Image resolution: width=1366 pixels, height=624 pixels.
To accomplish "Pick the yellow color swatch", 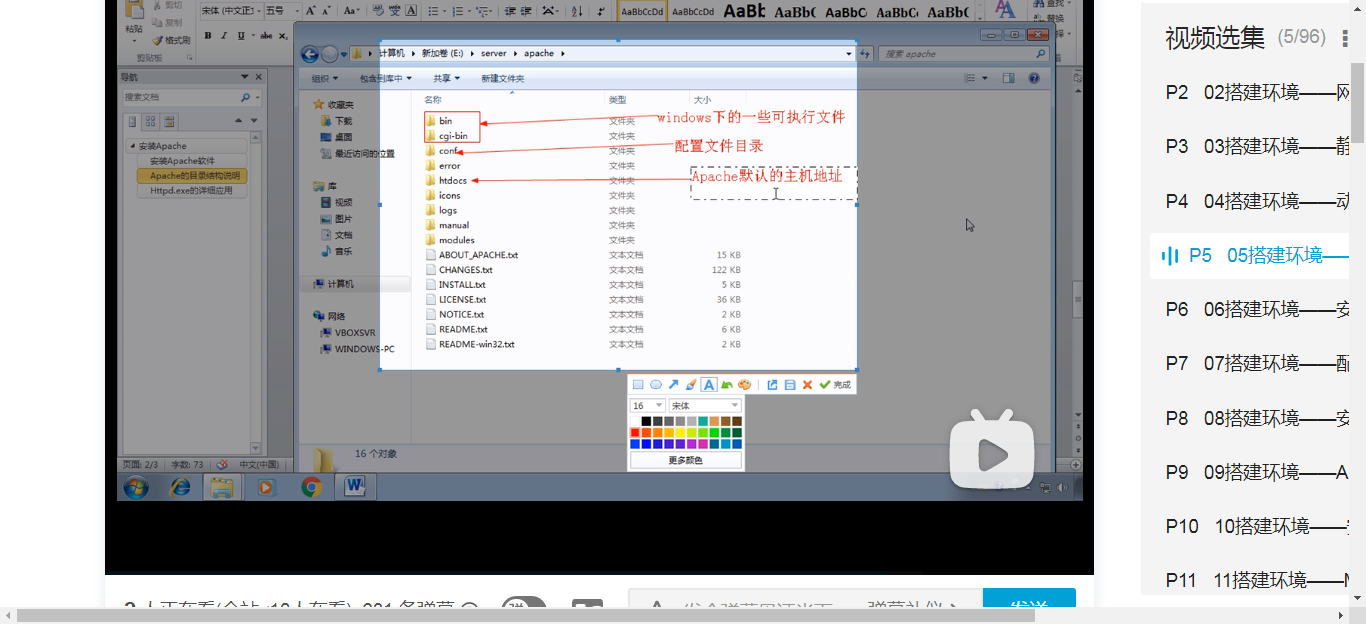I will [681, 433].
